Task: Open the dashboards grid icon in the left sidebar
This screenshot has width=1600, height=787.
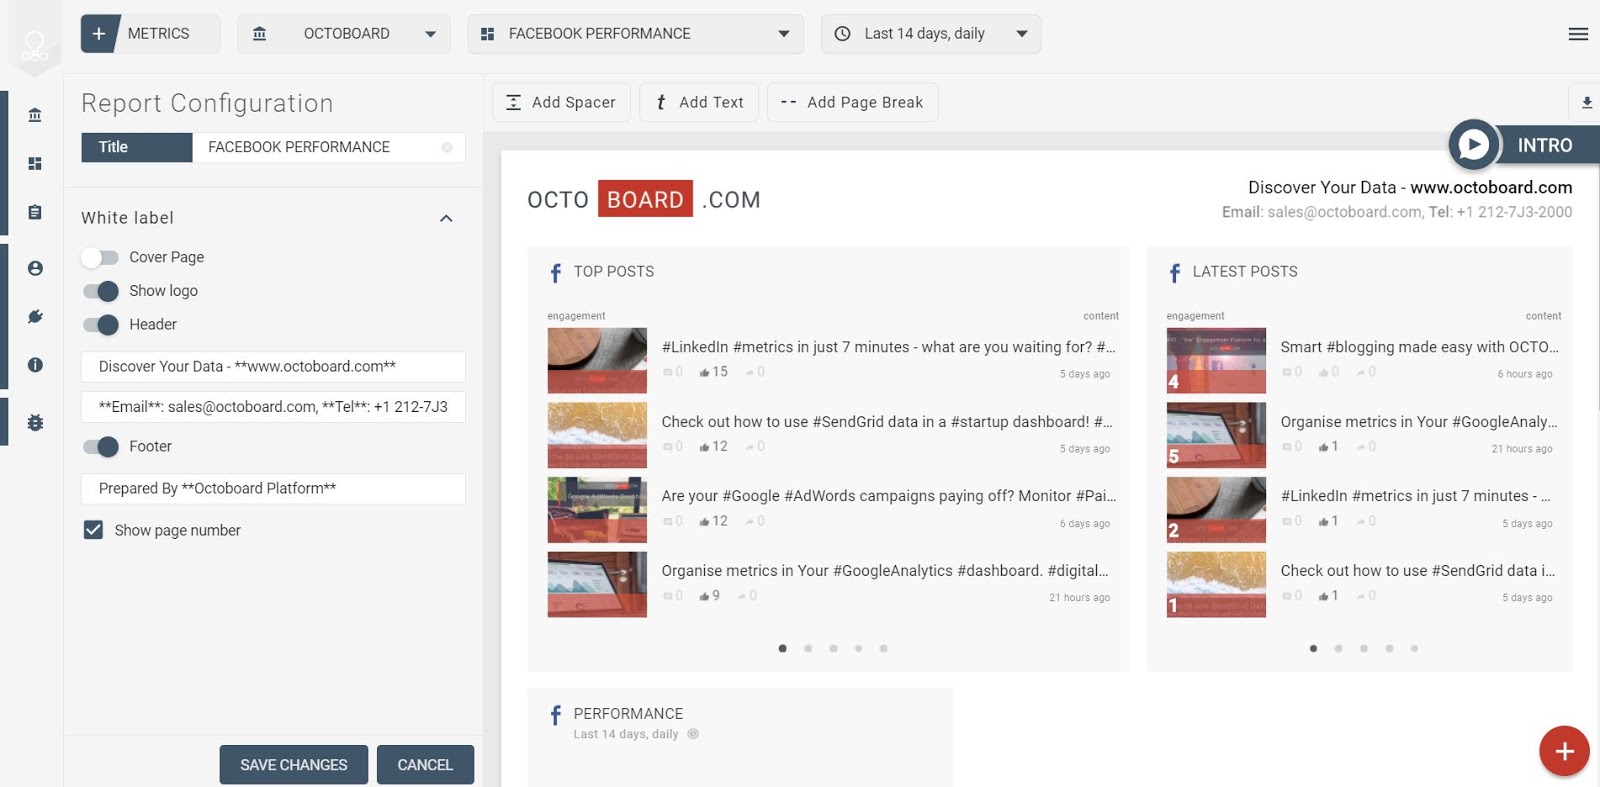Action: pos(35,163)
